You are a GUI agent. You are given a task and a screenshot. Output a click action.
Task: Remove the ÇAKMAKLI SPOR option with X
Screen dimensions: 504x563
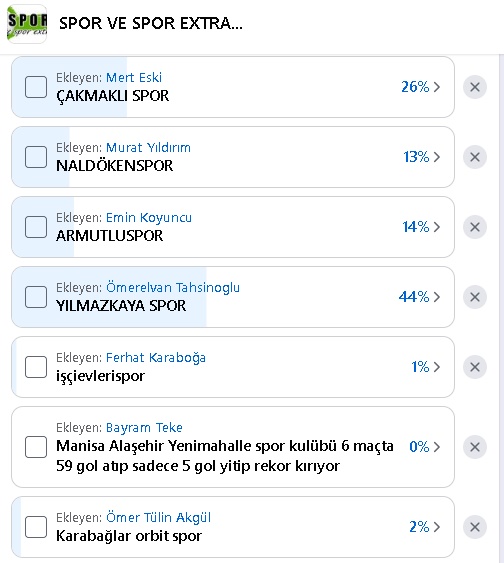click(475, 87)
